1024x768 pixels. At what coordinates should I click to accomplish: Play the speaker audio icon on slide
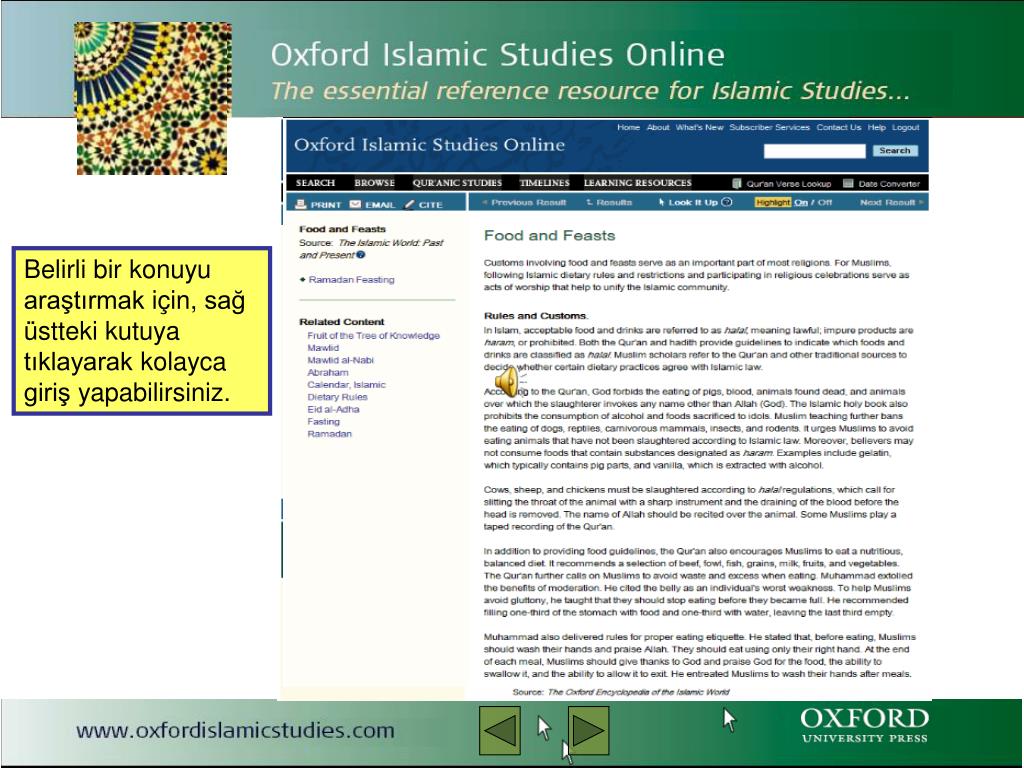(508, 381)
